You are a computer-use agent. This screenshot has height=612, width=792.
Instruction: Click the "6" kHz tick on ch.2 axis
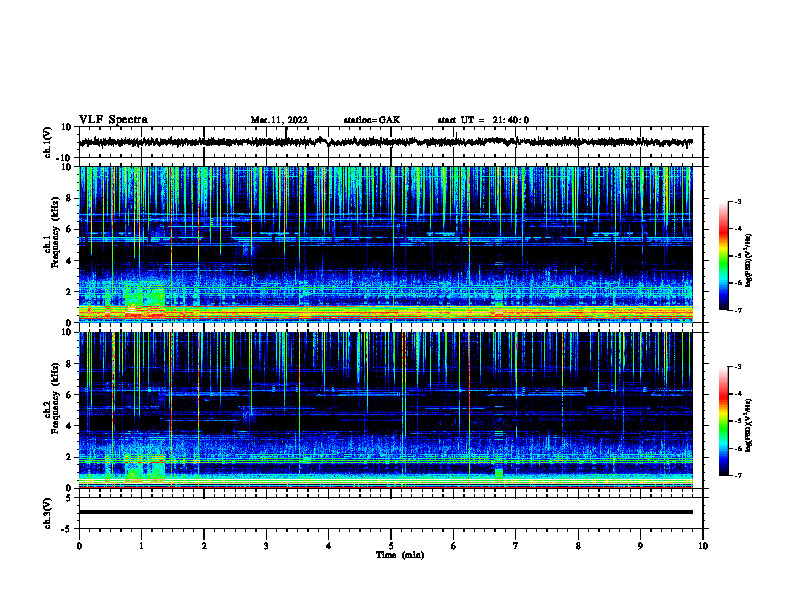tap(69, 395)
